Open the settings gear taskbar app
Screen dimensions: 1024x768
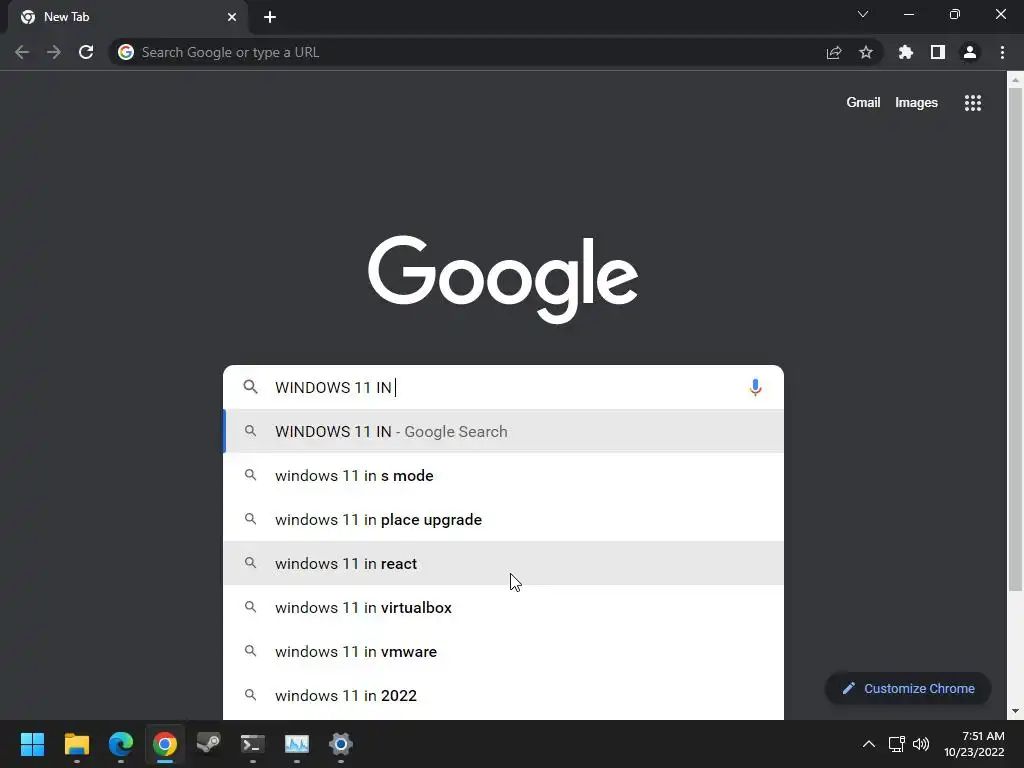coord(341,744)
